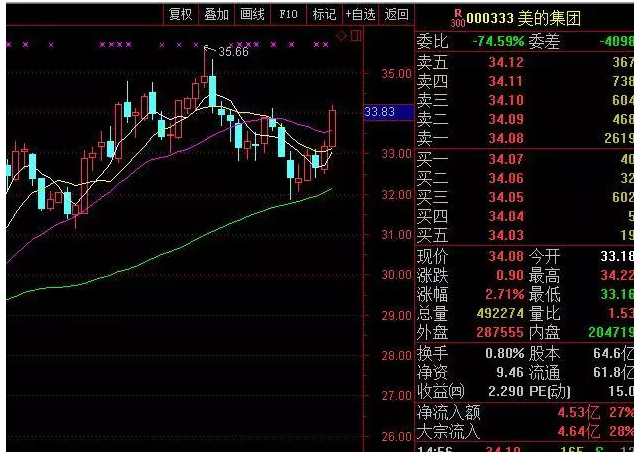
Task: Add the stock via the +自选 button
Action: [x=359, y=14]
